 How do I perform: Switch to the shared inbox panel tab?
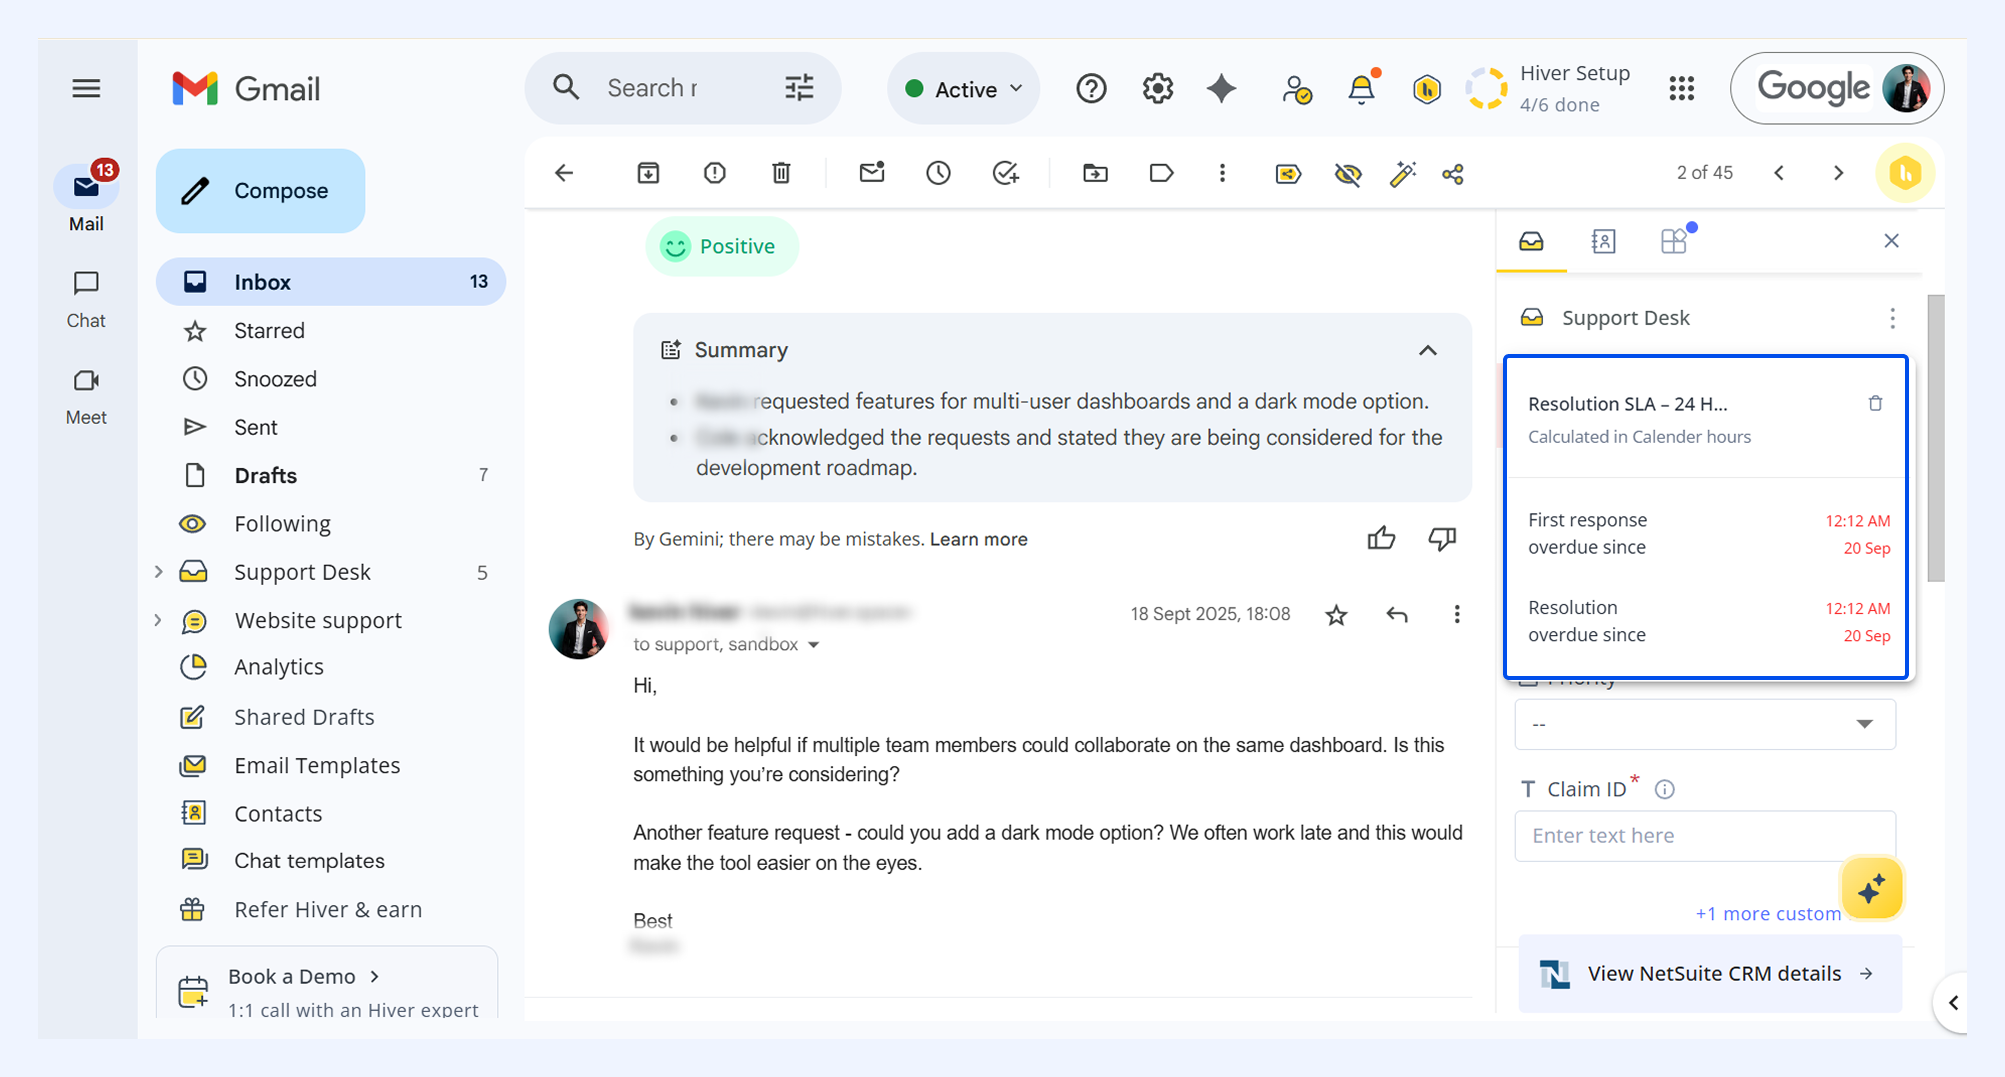coord(1531,241)
